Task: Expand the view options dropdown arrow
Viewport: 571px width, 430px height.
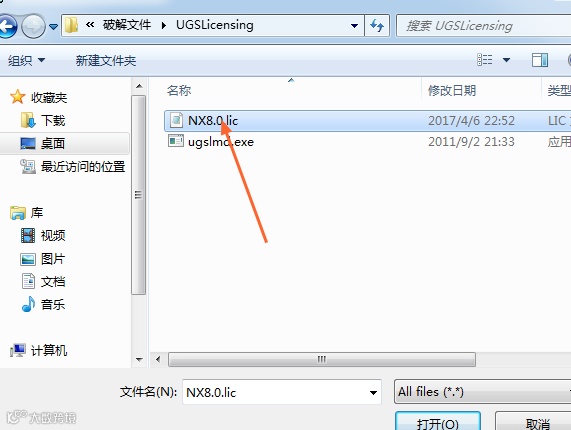Action: pyautogui.click(x=506, y=60)
